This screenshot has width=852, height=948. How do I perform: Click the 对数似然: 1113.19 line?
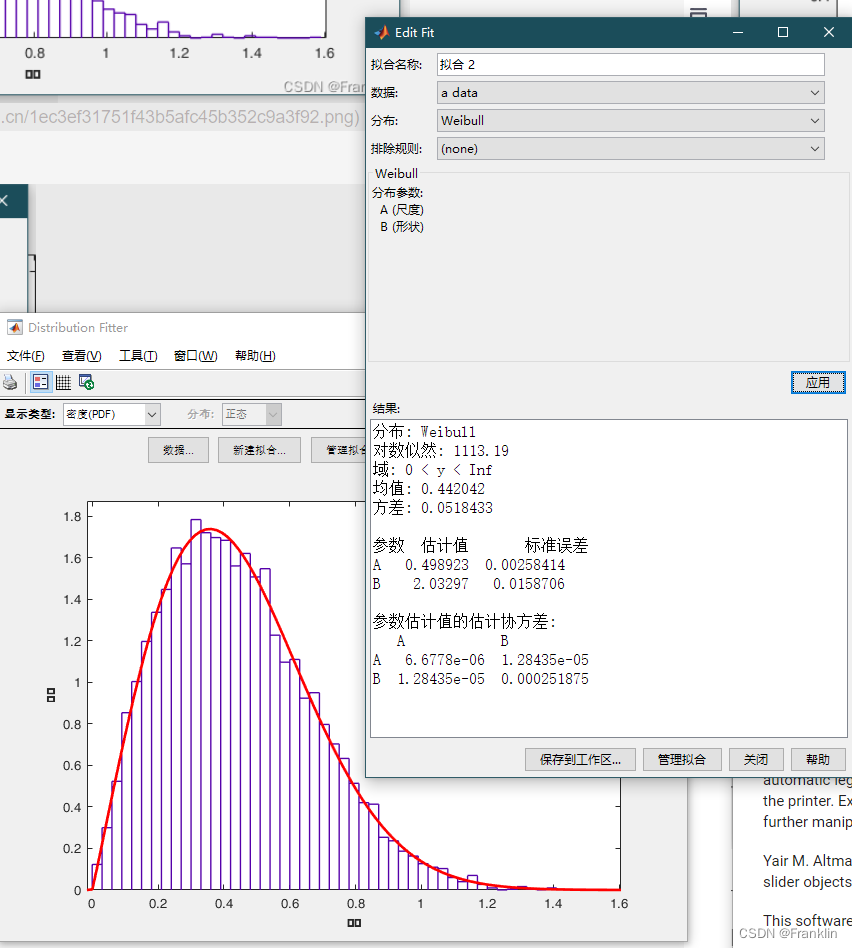441,451
